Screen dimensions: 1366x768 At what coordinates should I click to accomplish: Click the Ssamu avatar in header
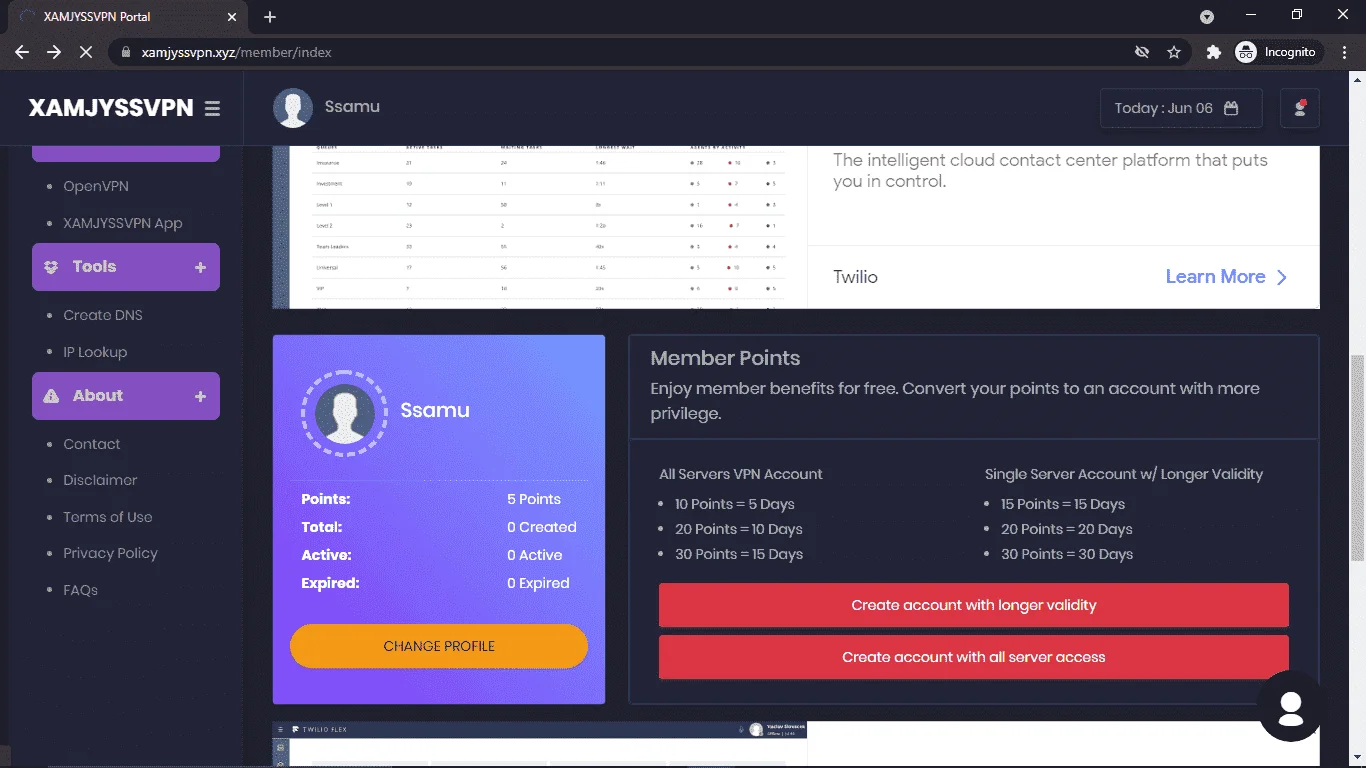click(293, 108)
